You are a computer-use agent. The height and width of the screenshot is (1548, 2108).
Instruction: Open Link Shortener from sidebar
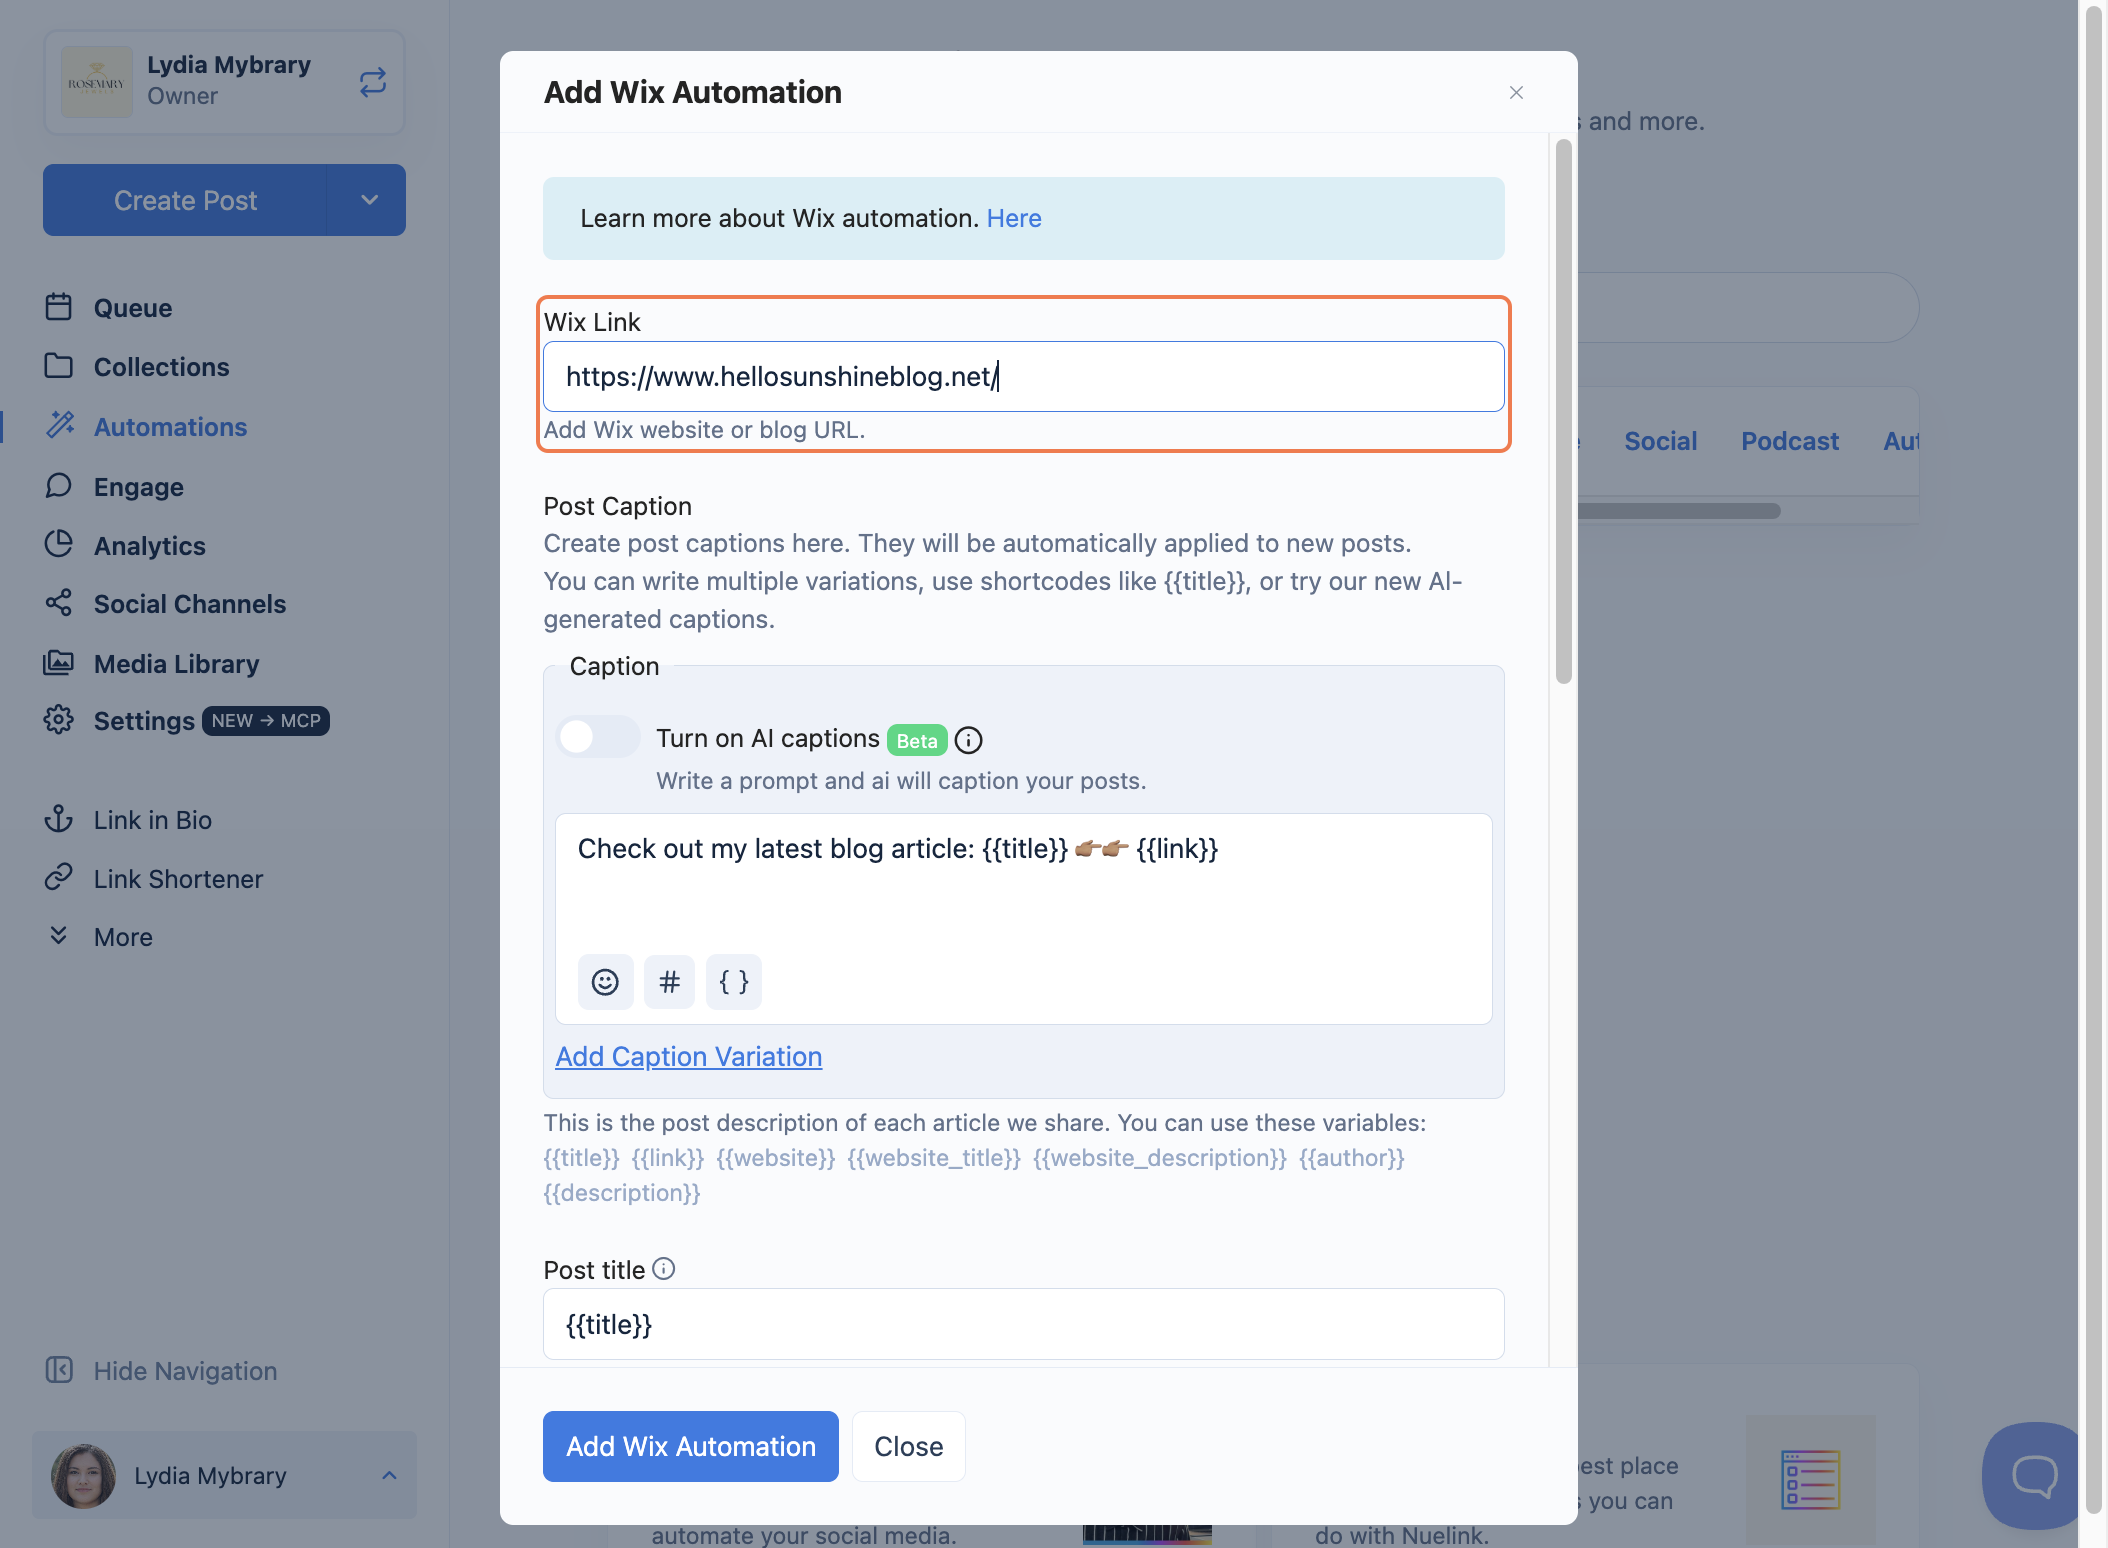pos(179,879)
